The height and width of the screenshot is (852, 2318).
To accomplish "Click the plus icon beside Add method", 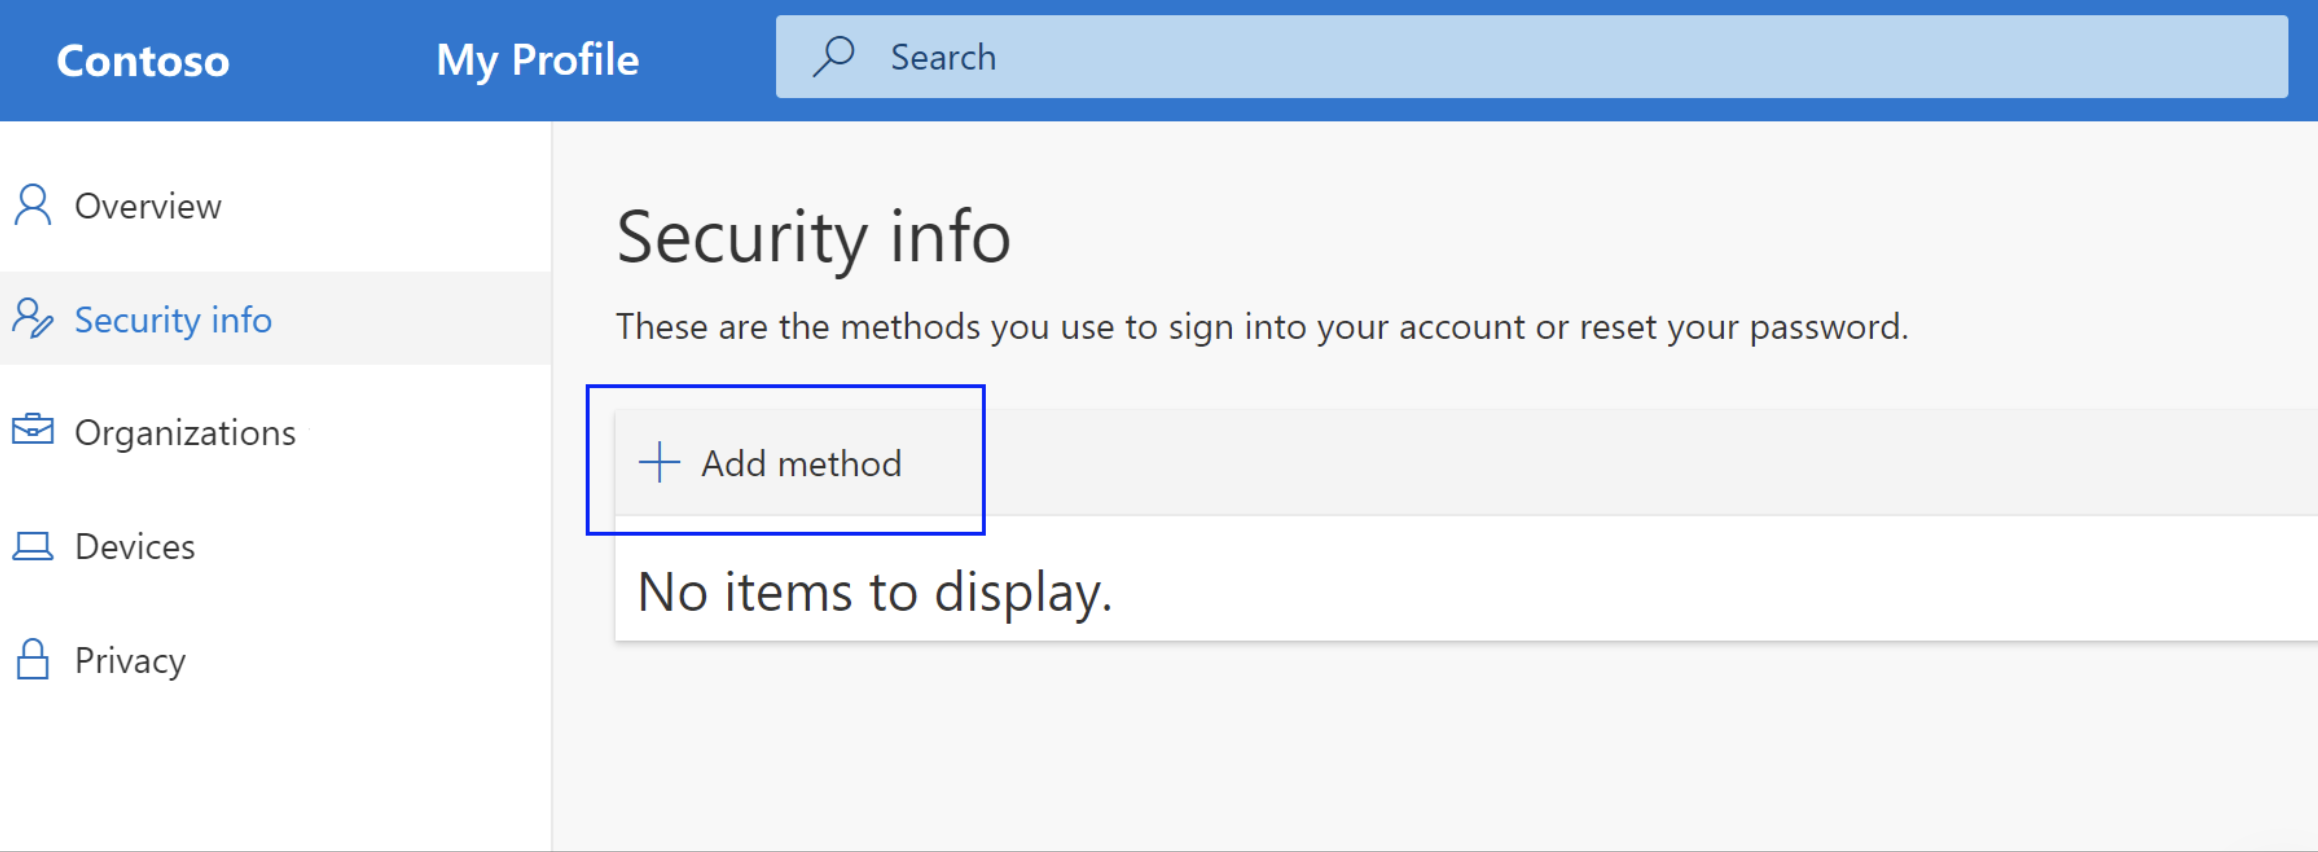I will pyautogui.click(x=659, y=462).
